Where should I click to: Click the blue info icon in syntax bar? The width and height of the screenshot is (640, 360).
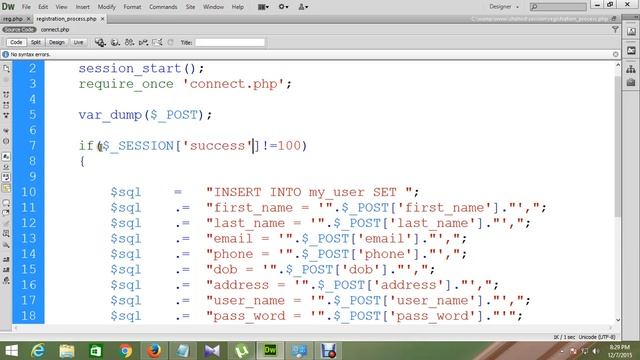pos(5,54)
